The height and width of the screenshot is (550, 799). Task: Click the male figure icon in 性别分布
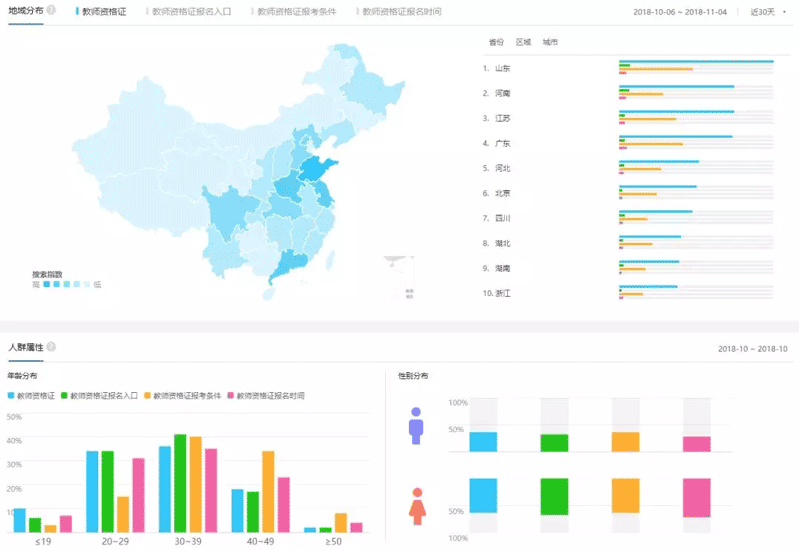click(x=416, y=426)
